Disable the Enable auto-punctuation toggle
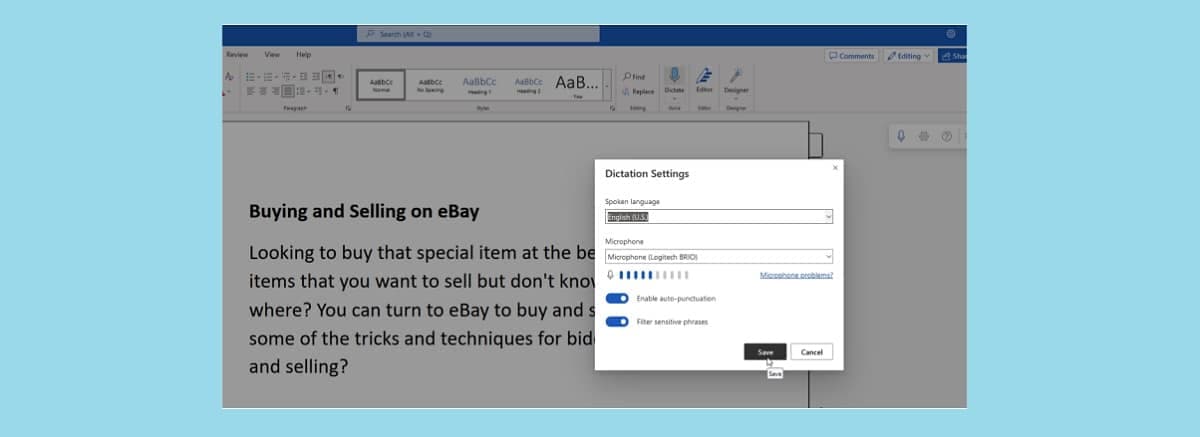The width and height of the screenshot is (1200, 437). (x=617, y=298)
